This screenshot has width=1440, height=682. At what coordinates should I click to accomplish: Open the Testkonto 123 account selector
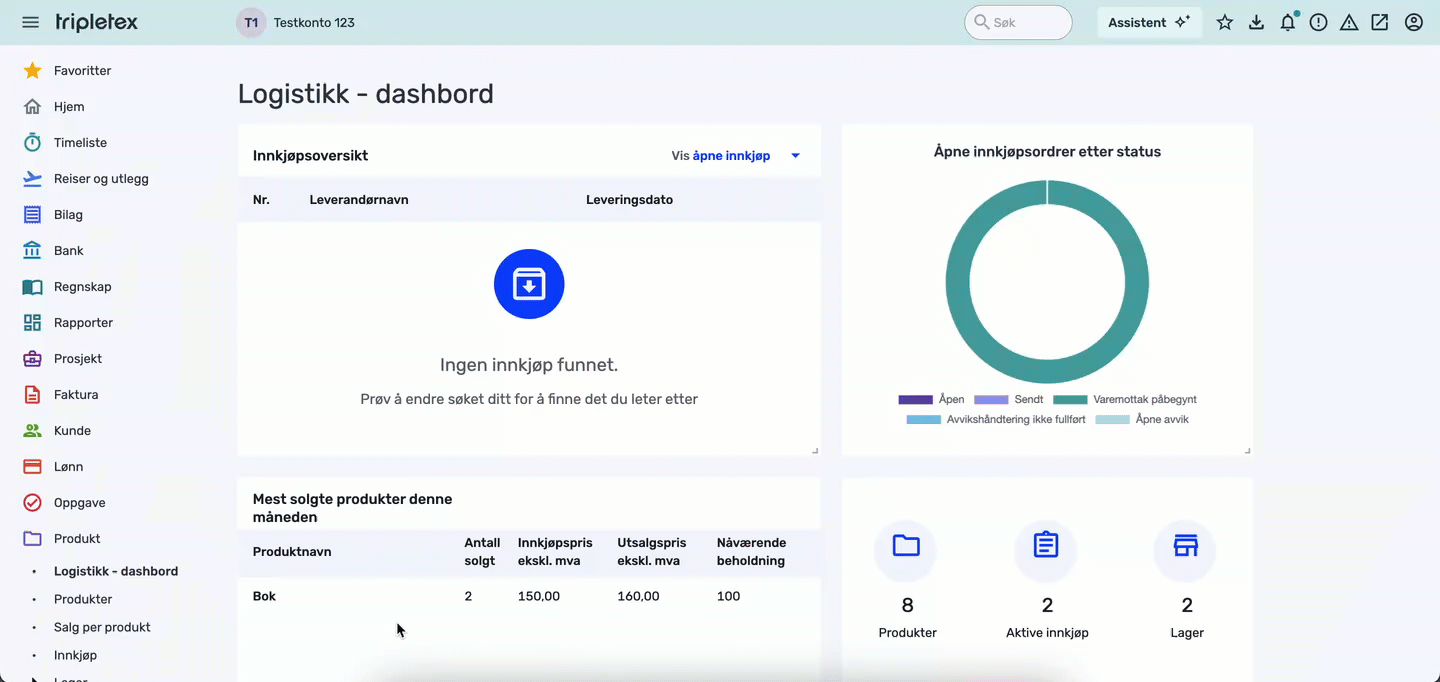point(296,22)
